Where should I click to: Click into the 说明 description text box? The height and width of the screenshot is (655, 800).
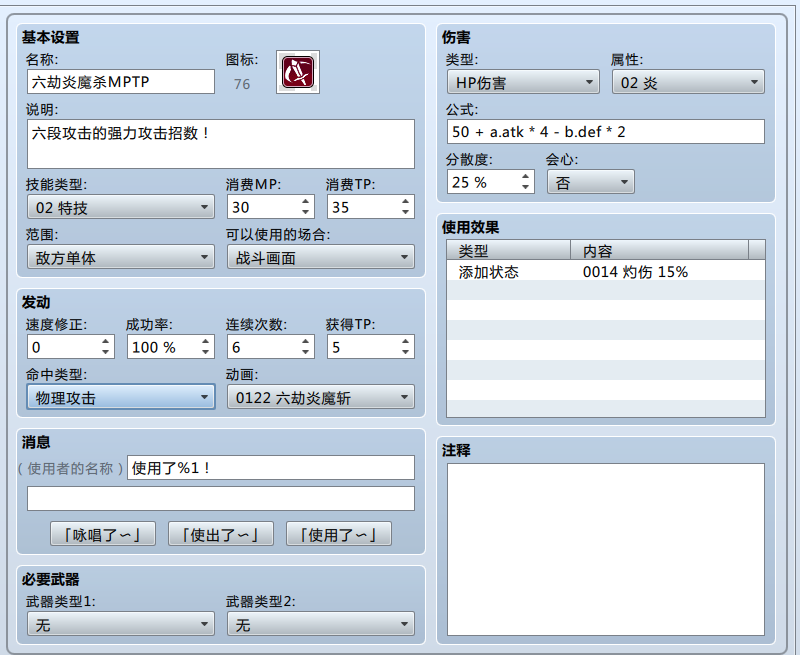(x=221, y=144)
